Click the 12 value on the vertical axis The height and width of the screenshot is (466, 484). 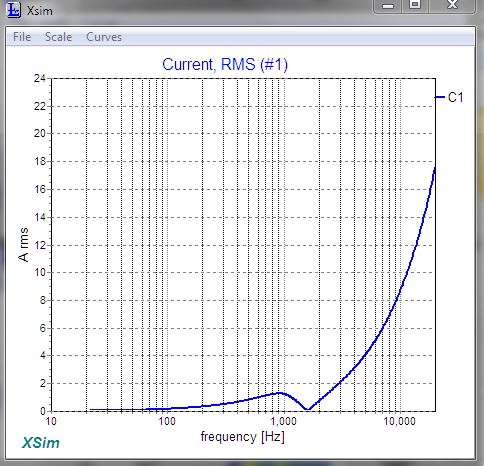[40, 245]
